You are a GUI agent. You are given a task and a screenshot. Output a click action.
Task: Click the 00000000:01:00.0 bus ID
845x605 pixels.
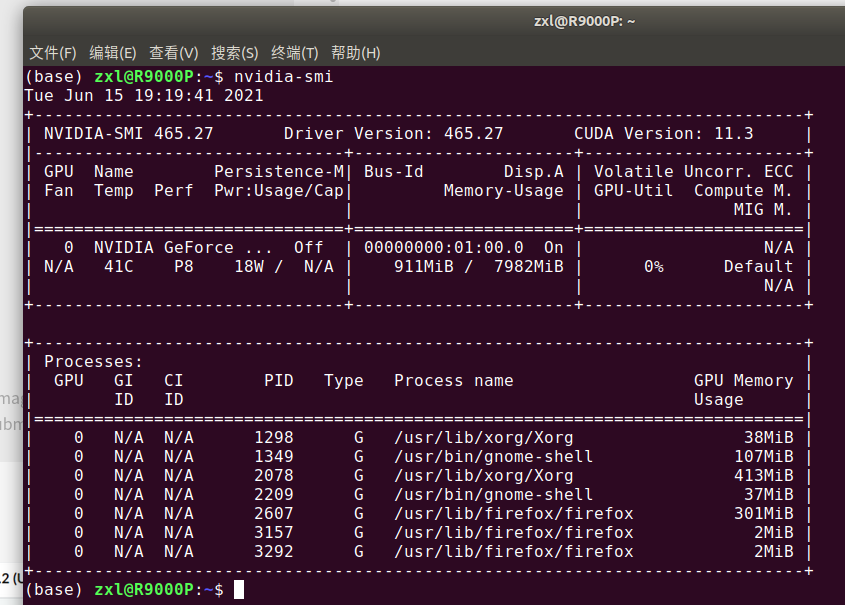[444, 247]
